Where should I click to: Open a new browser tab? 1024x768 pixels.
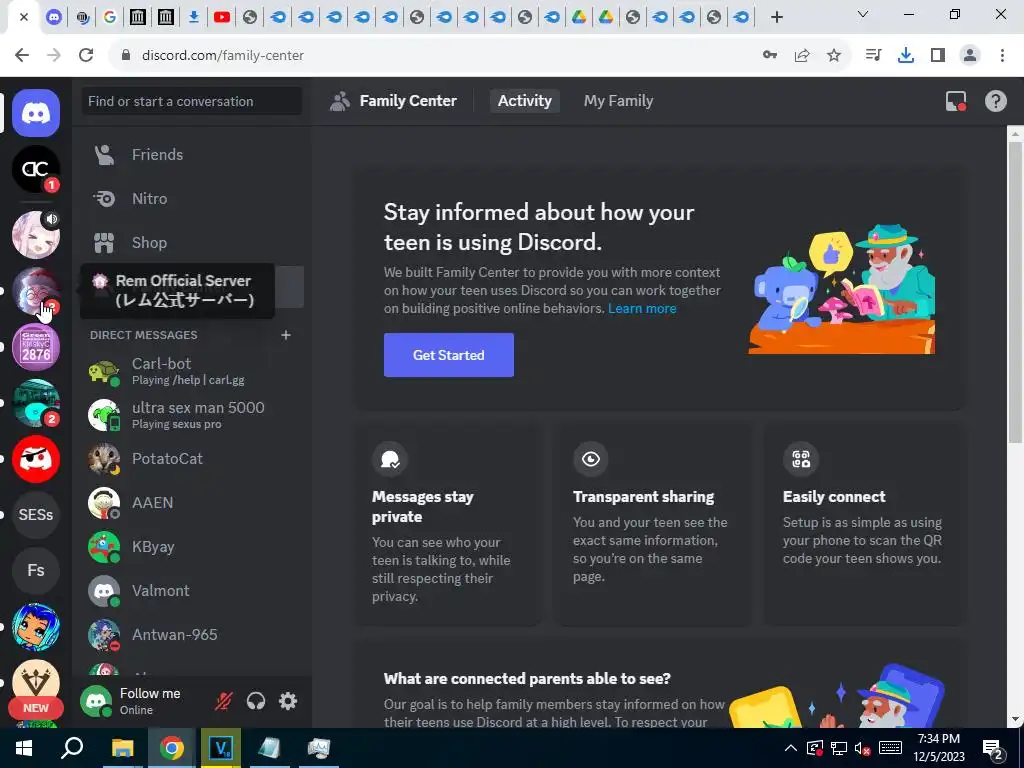point(776,17)
